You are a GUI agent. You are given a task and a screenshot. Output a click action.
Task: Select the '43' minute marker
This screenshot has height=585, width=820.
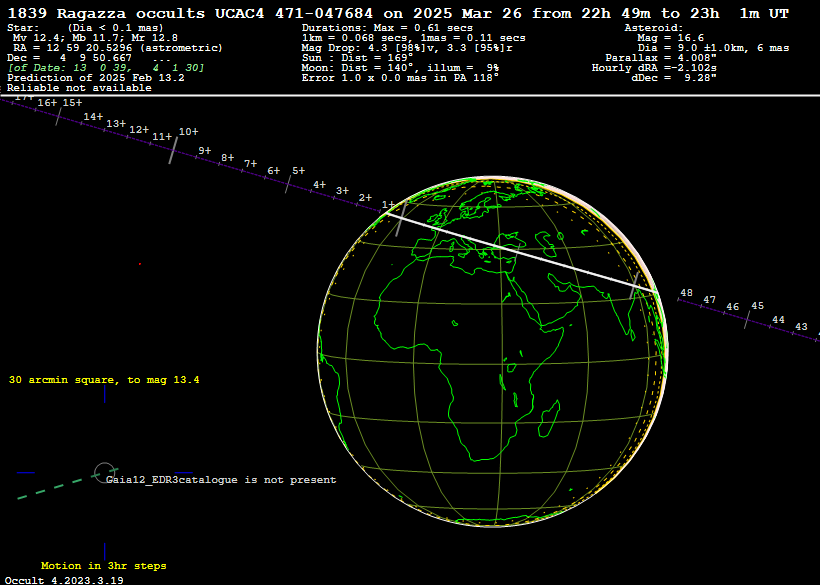(802, 327)
